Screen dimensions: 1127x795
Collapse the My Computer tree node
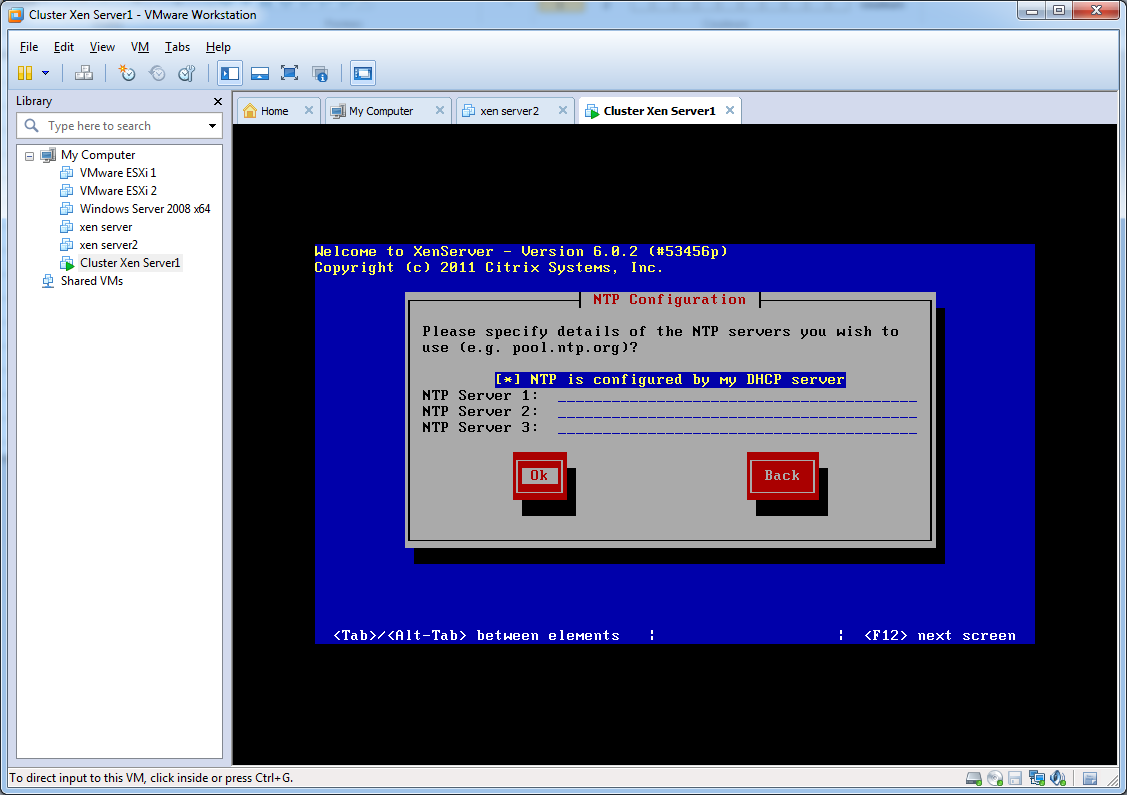29,156
